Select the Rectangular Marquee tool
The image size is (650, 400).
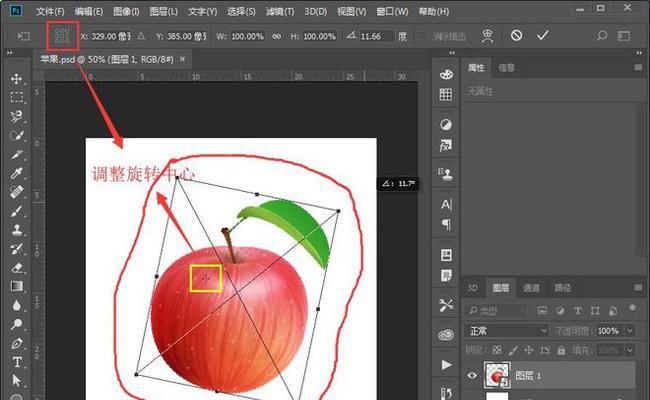(x=17, y=97)
